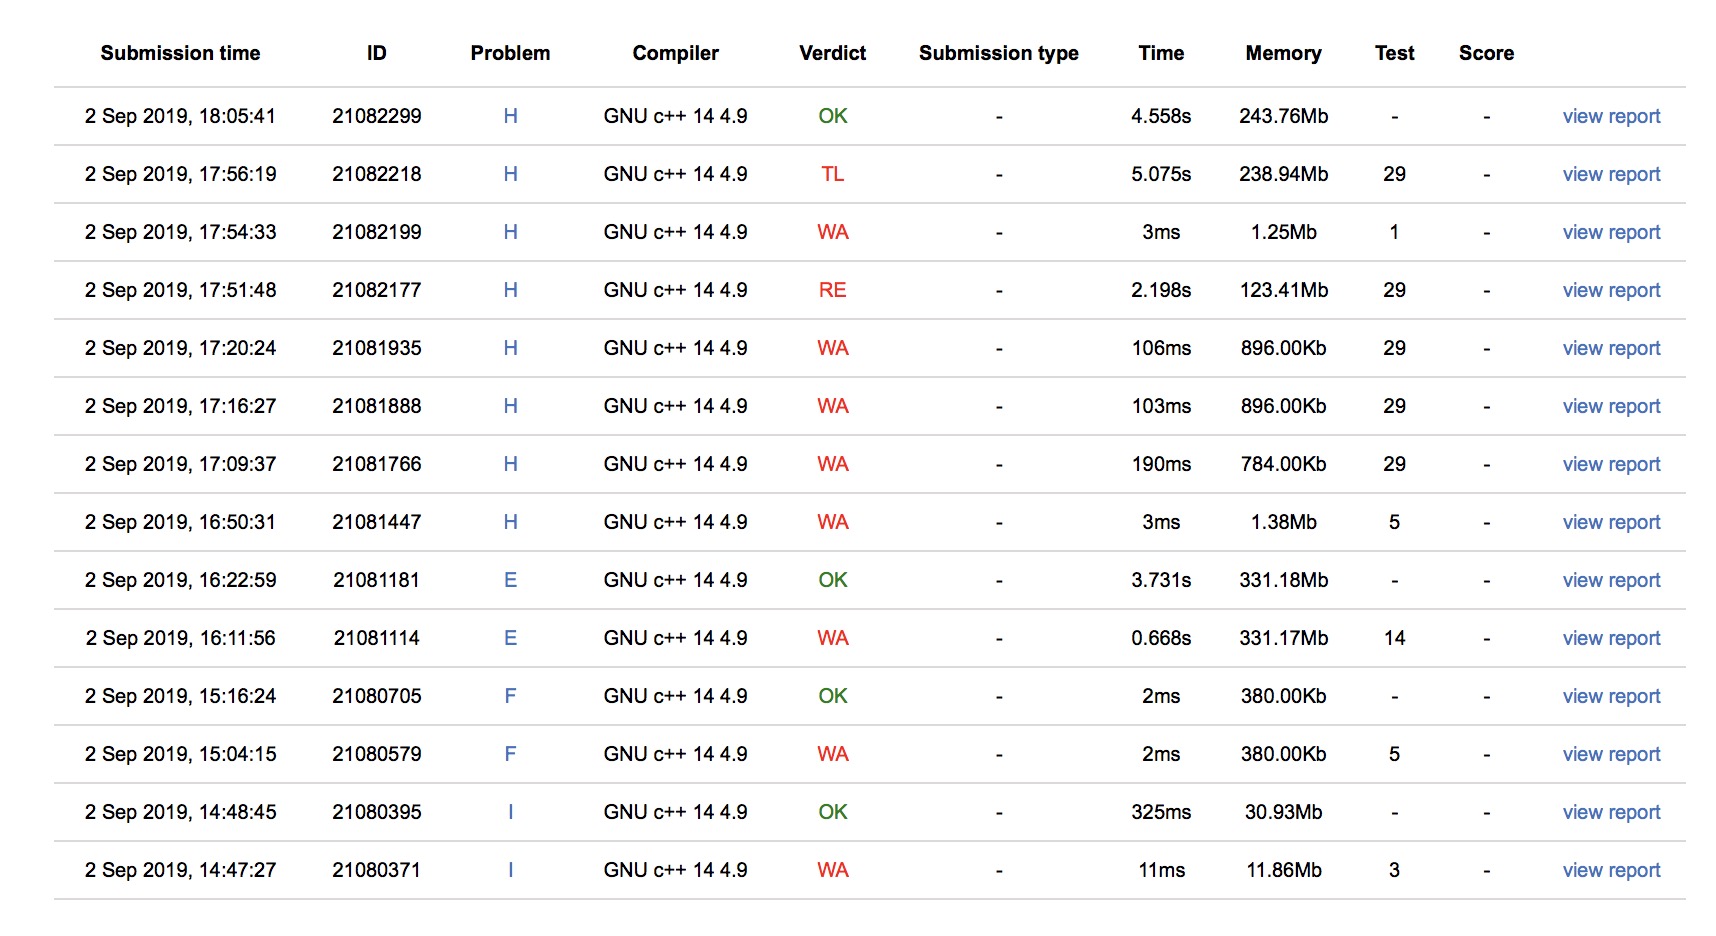This screenshot has height=936, width=1716.
Task: Click the Verdict column header
Action: click(832, 53)
